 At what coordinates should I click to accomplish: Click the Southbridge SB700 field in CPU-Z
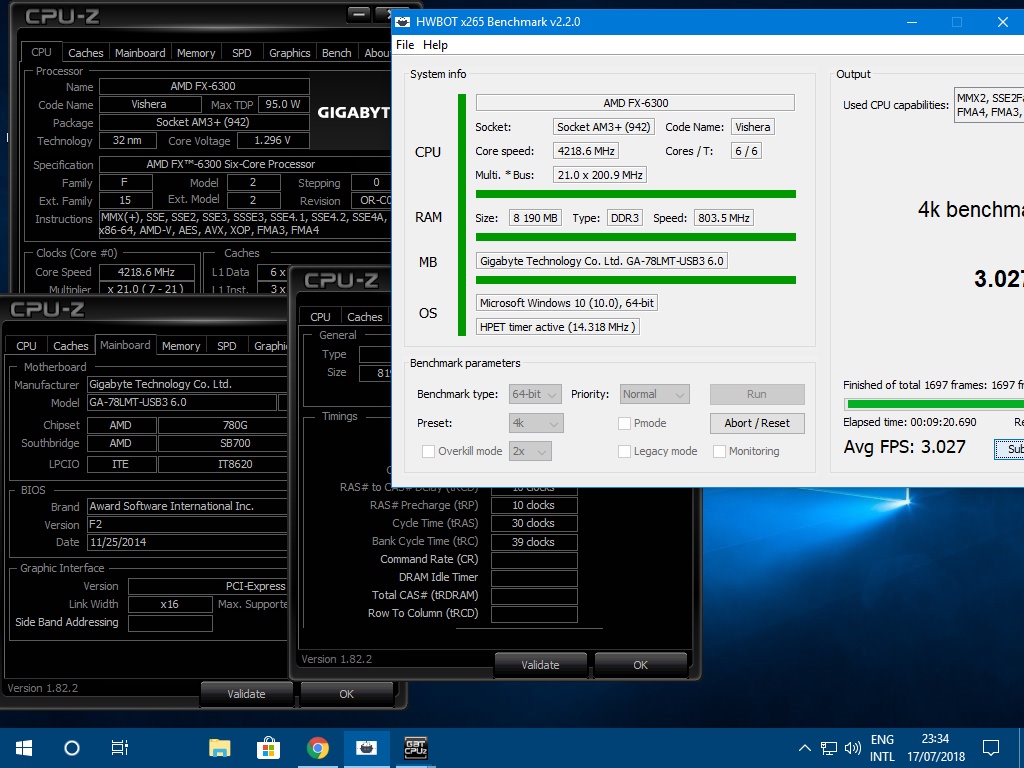pos(223,443)
